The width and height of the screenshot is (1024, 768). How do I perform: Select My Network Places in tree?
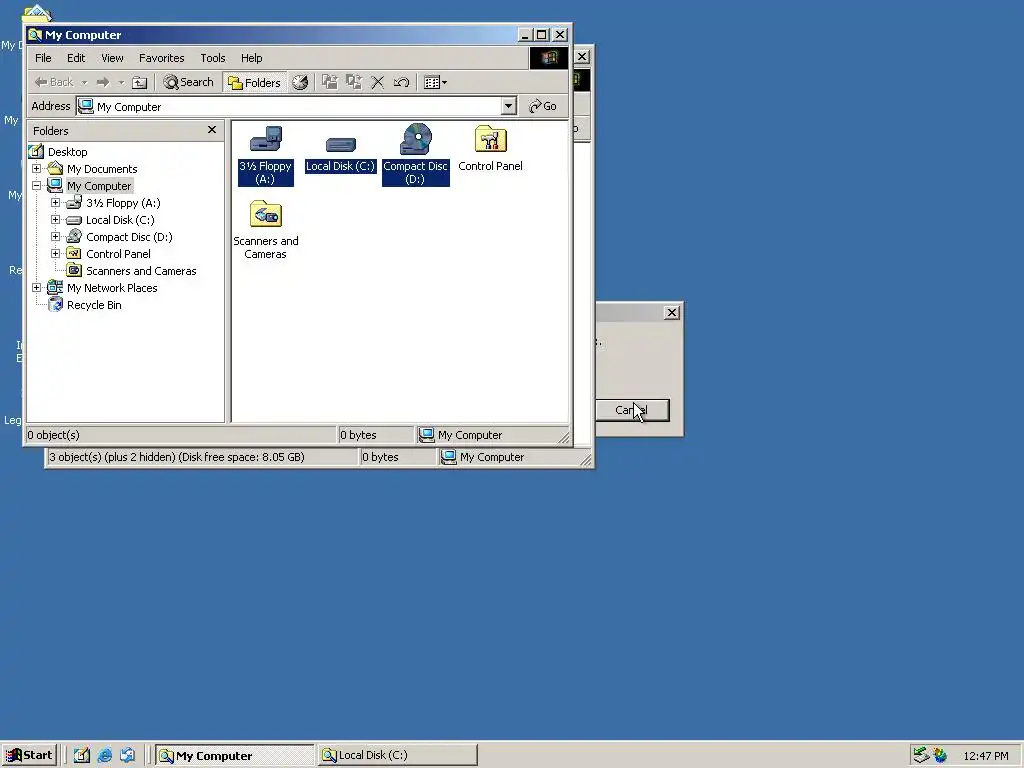pyautogui.click(x=112, y=288)
